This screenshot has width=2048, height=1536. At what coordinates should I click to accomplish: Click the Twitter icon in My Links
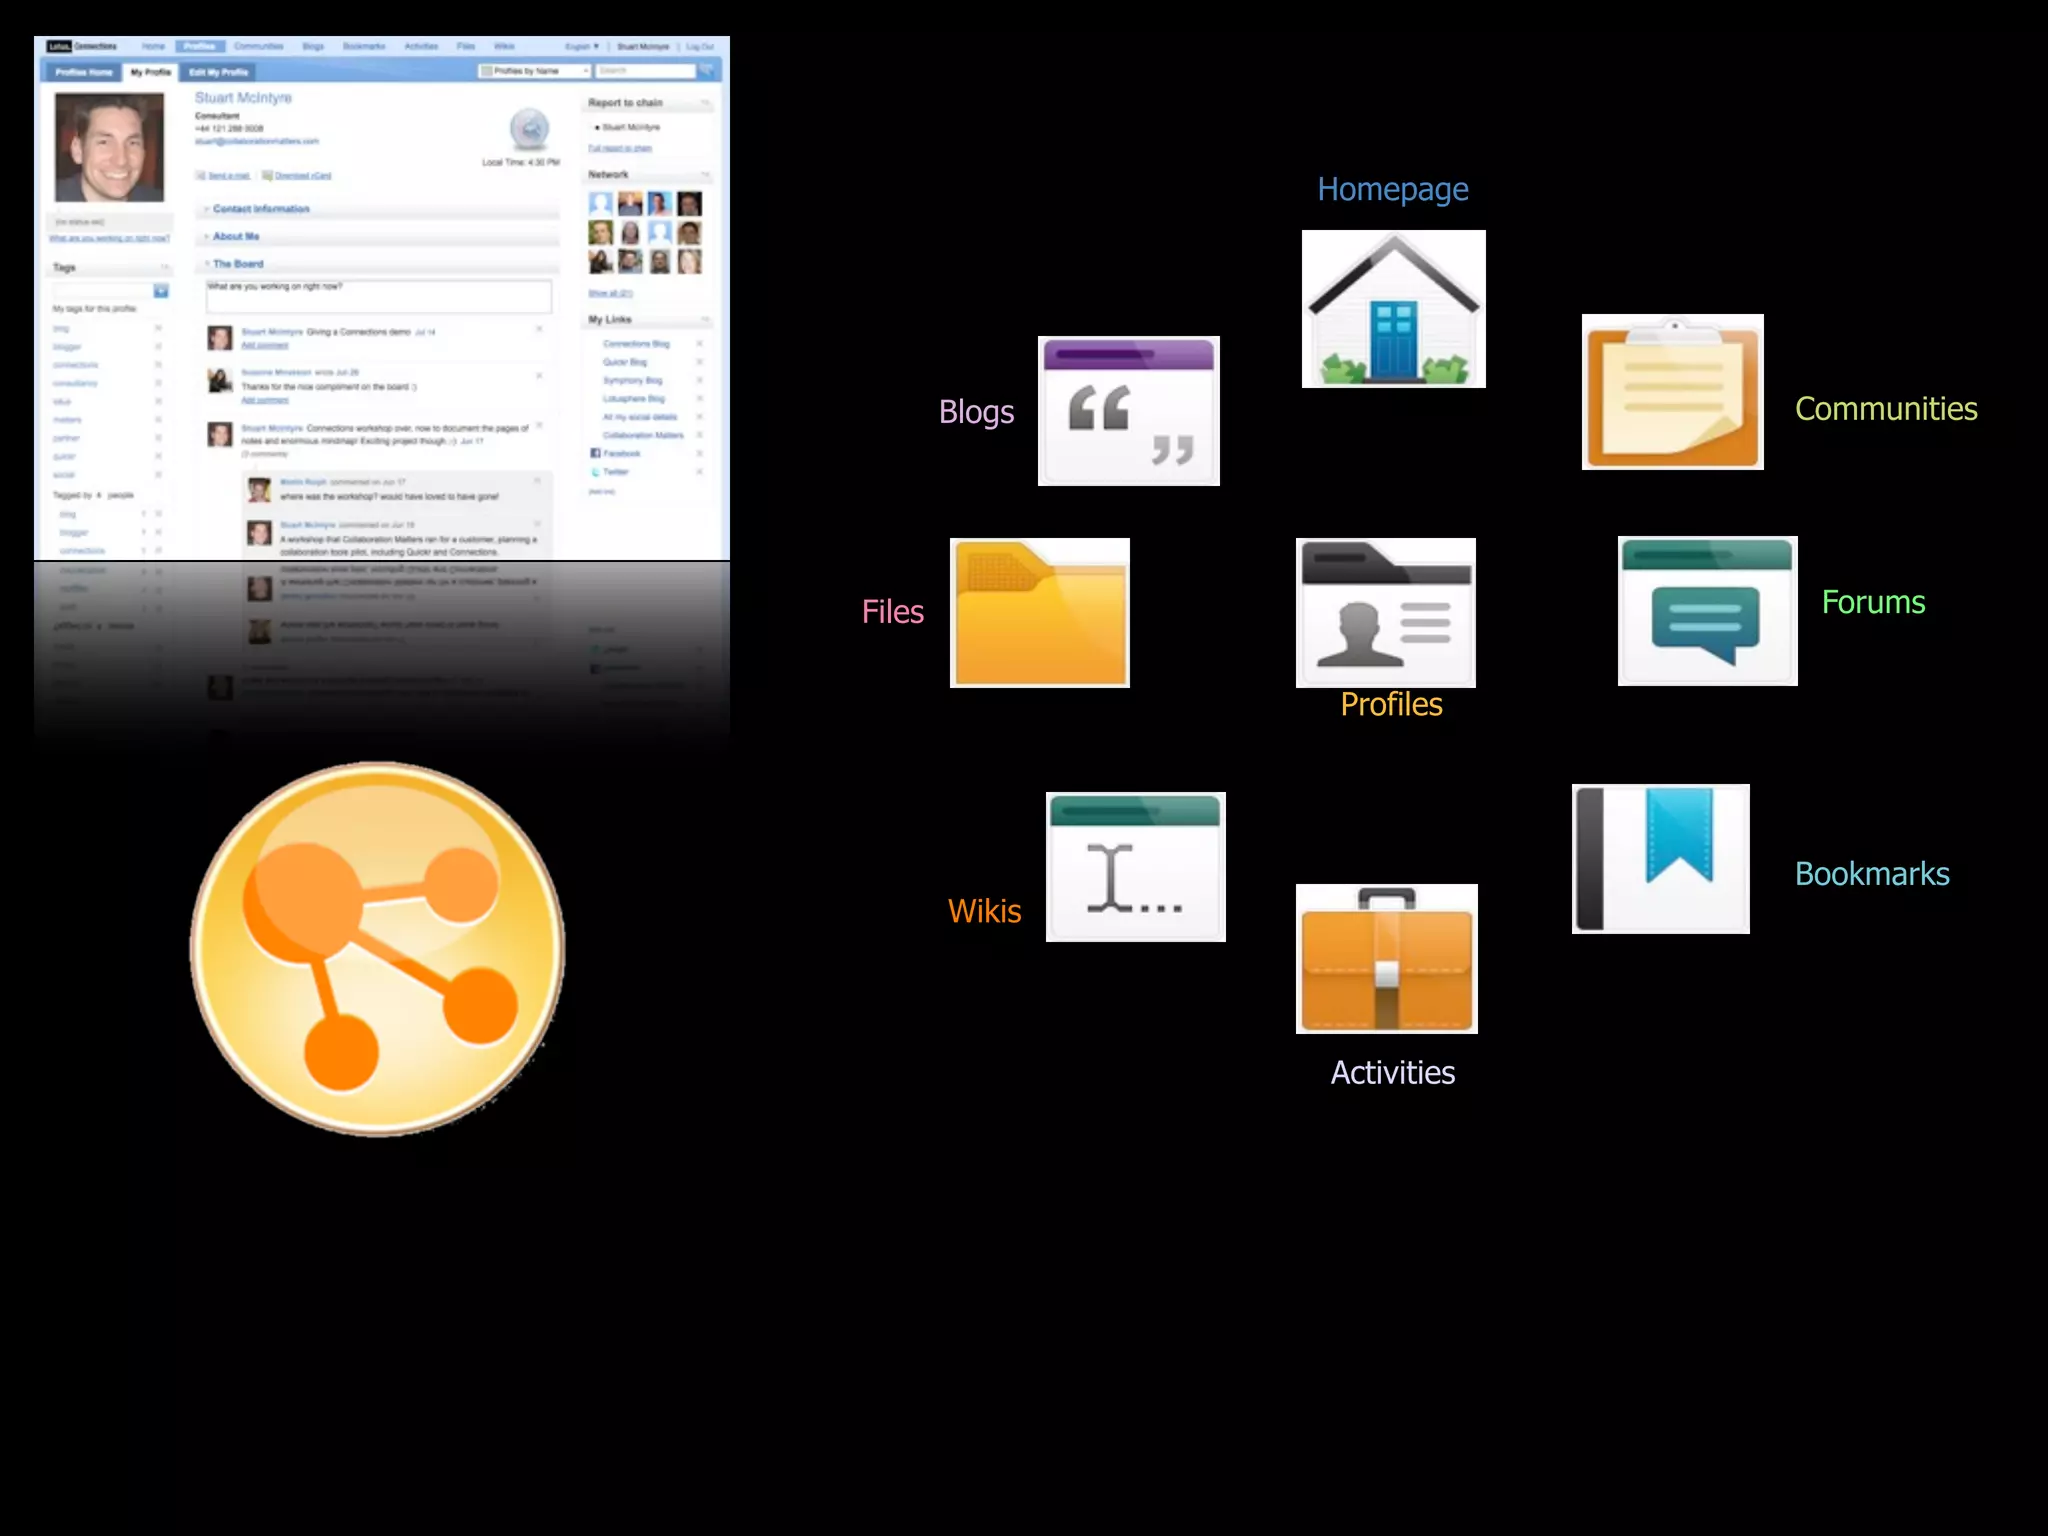point(596,471)
